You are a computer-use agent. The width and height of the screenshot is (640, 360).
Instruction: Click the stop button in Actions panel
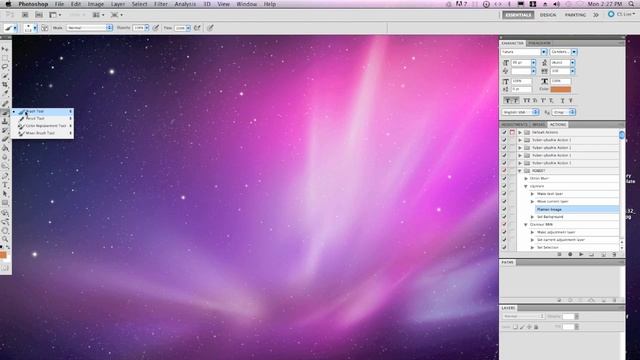tap(560, 254)
